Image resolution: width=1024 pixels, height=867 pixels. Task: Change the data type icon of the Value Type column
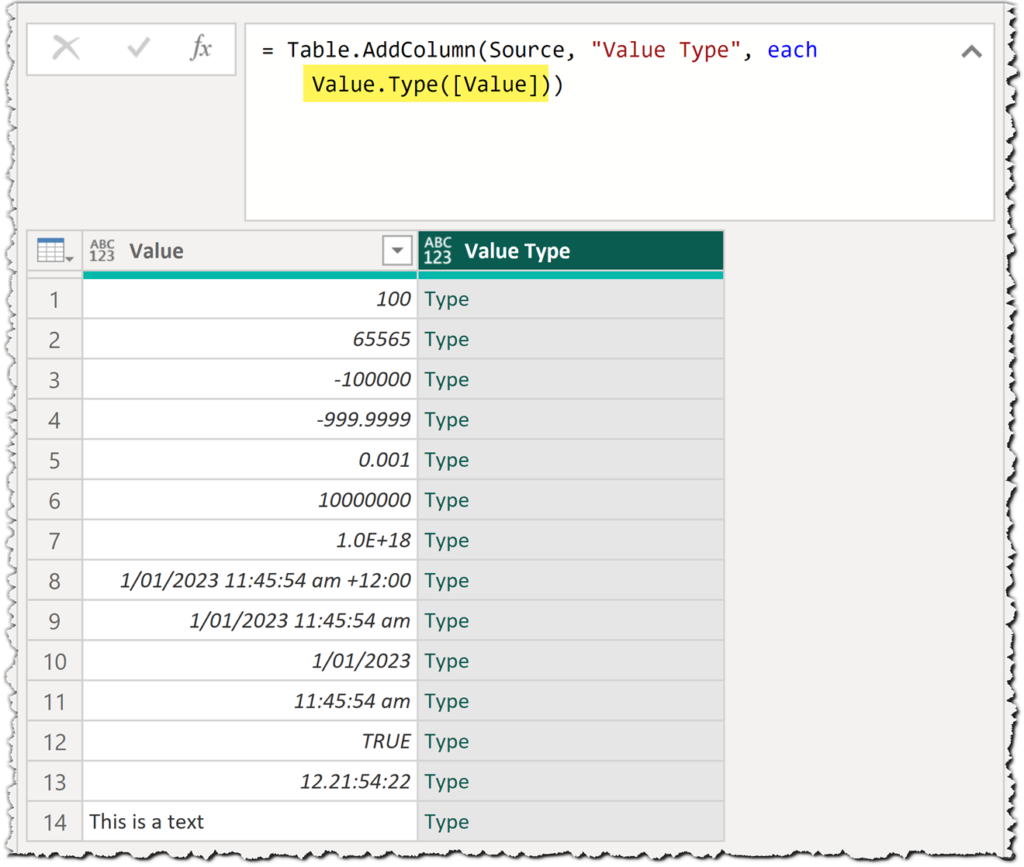tap(438, 251)
